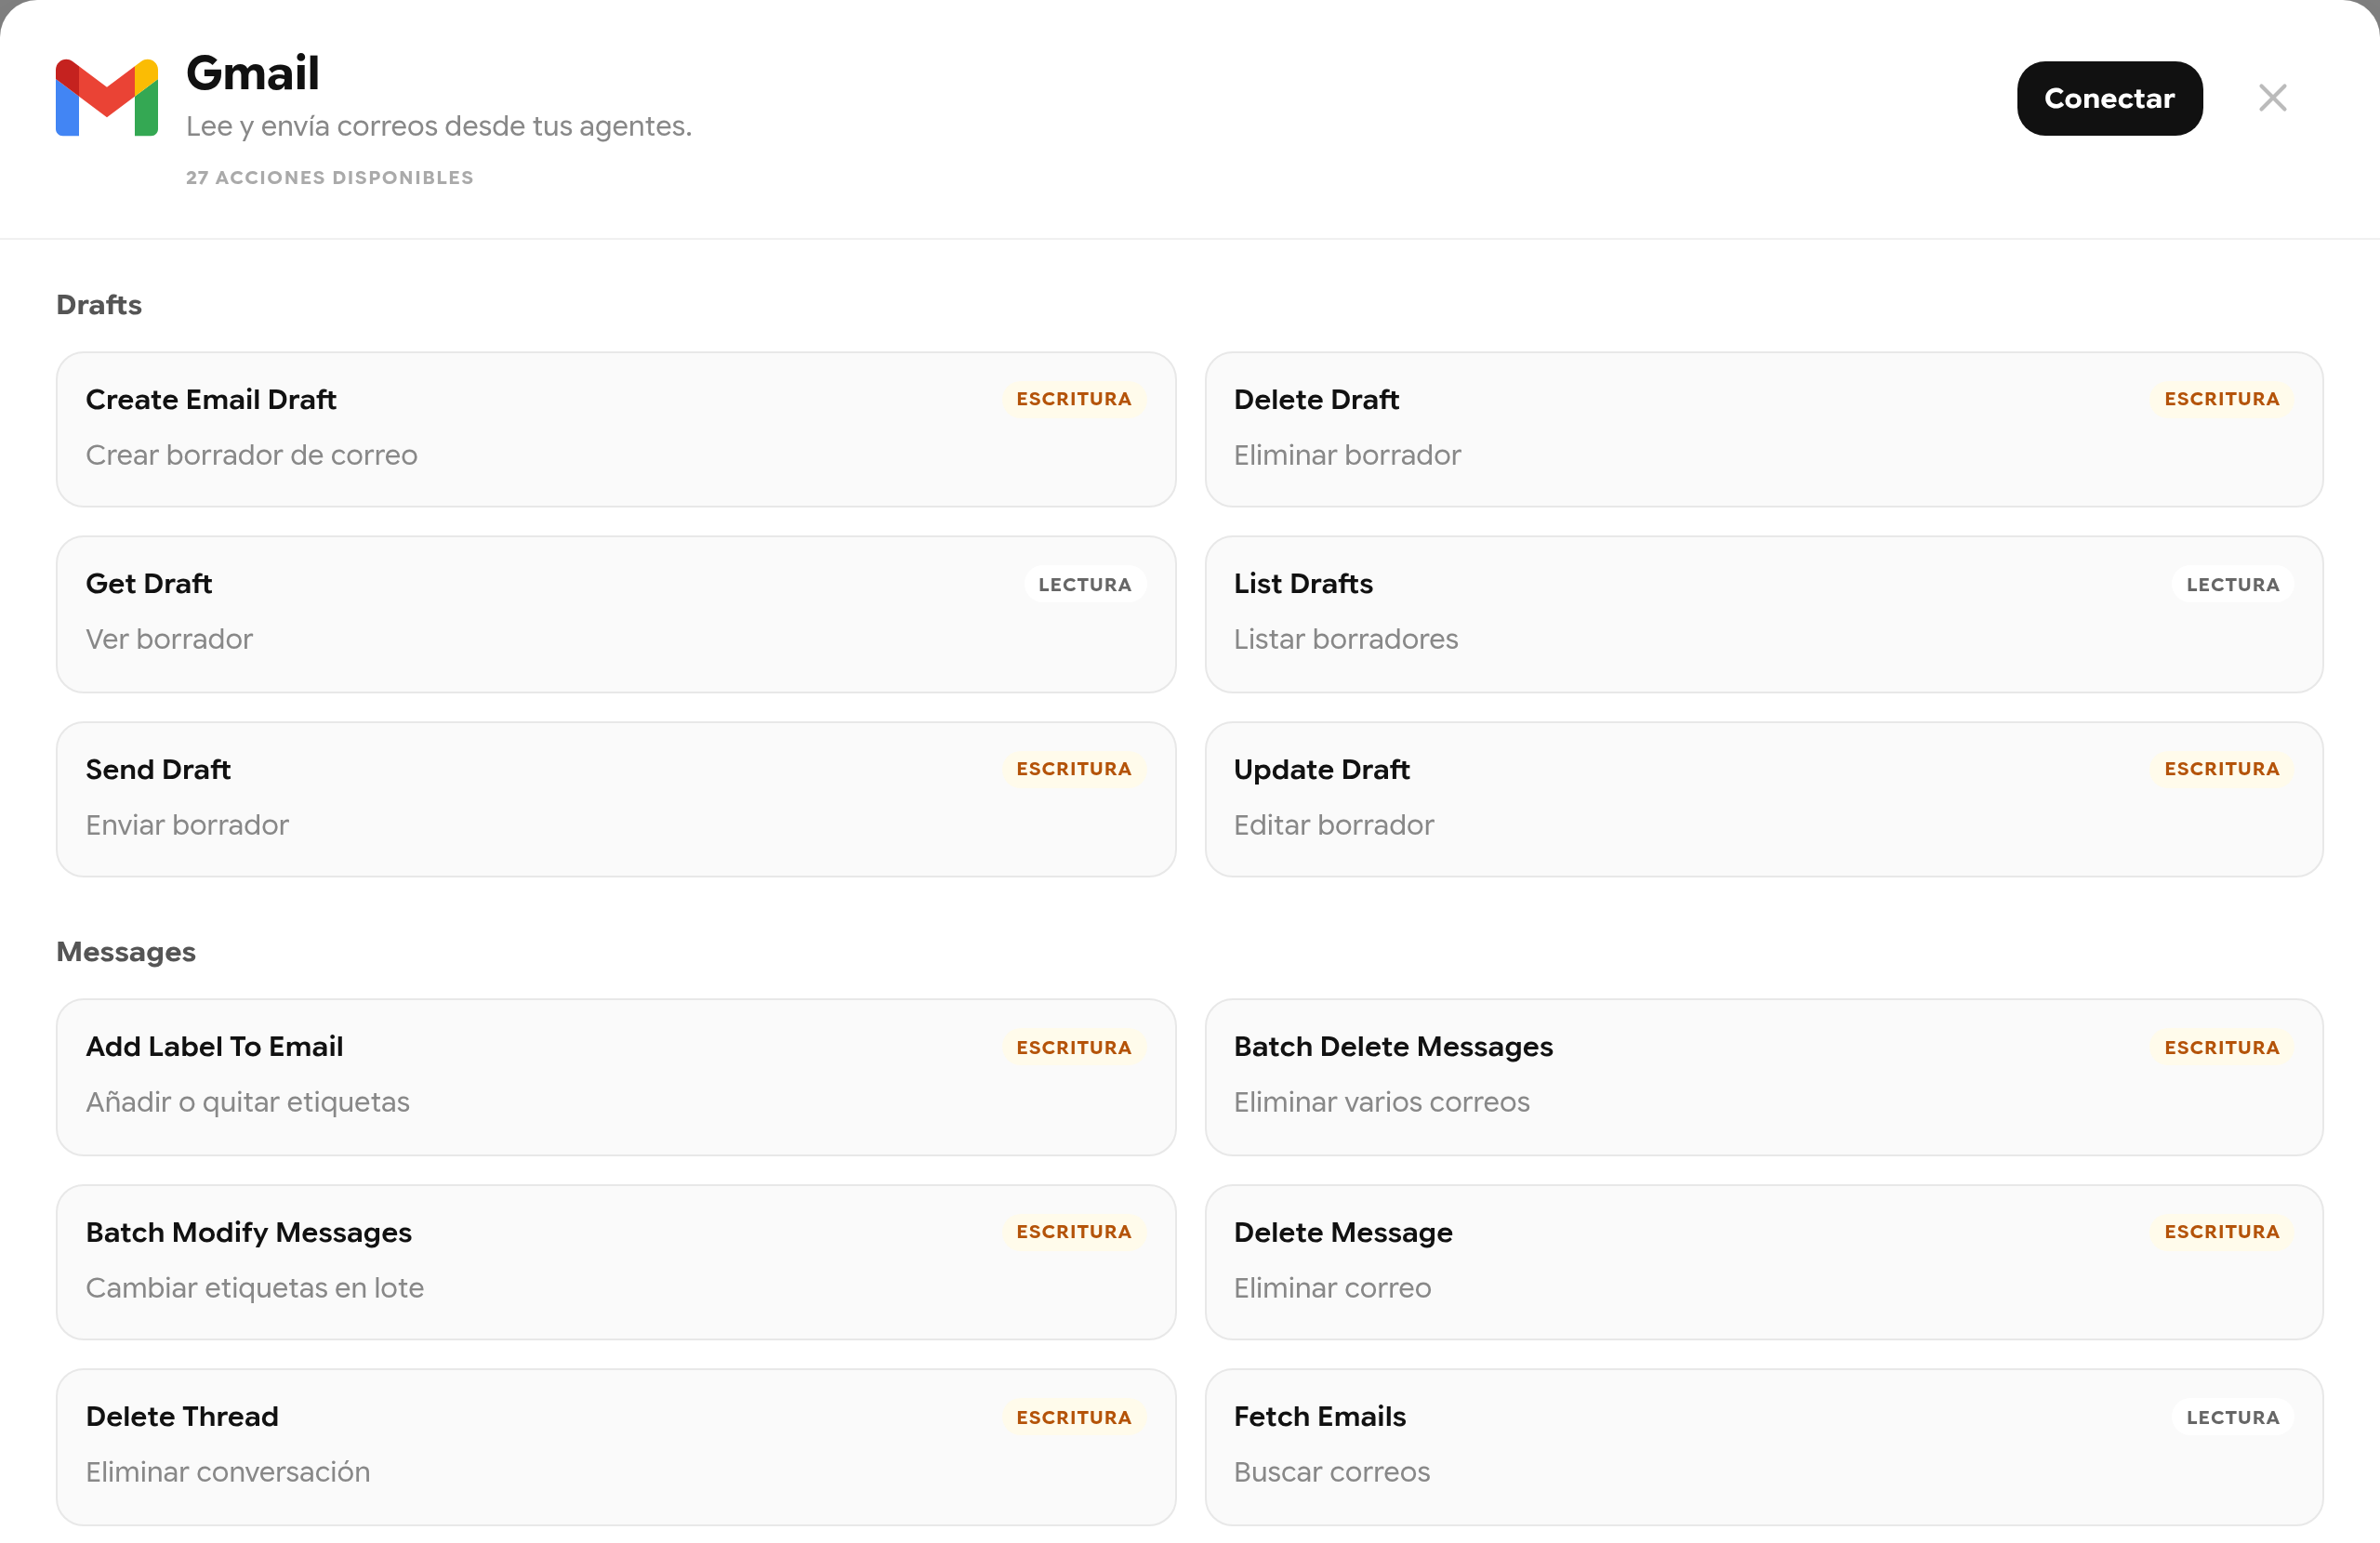Click the Gmail logo icon
Viewport: 2380px width, 1543px height.
click(107, 97)
